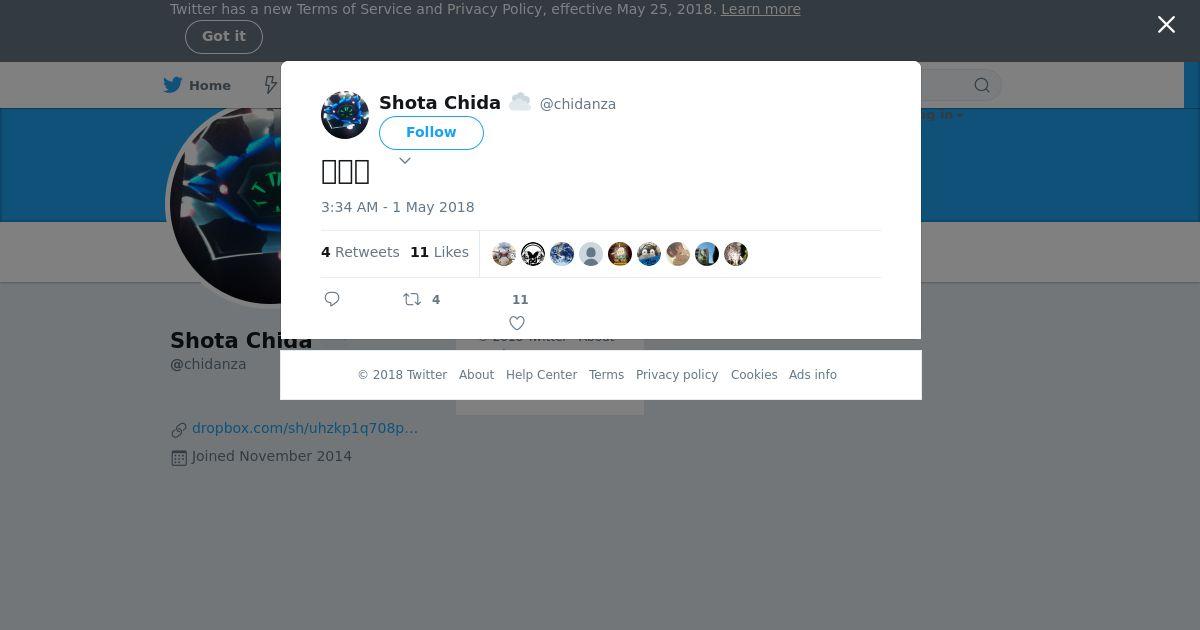Dismiss notice with Got it button
This screenshot has width=1200, height=630.
point(224,37)
